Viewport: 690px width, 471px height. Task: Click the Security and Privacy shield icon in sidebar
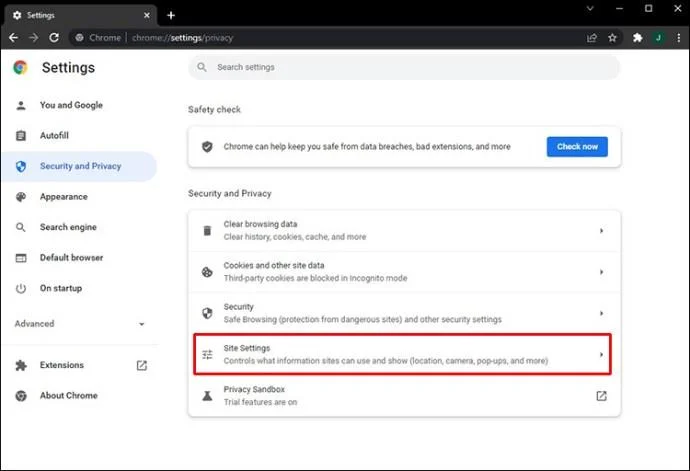pos(21,166)
